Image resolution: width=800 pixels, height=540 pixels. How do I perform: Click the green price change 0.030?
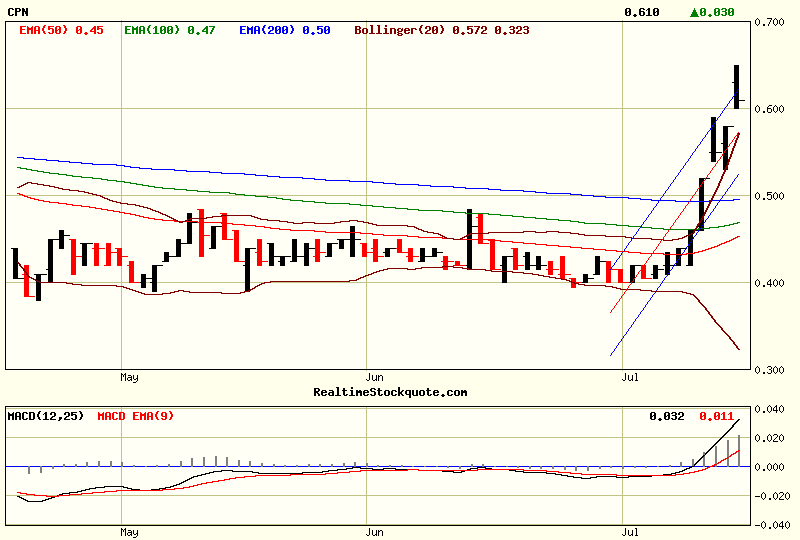(717, 12)
